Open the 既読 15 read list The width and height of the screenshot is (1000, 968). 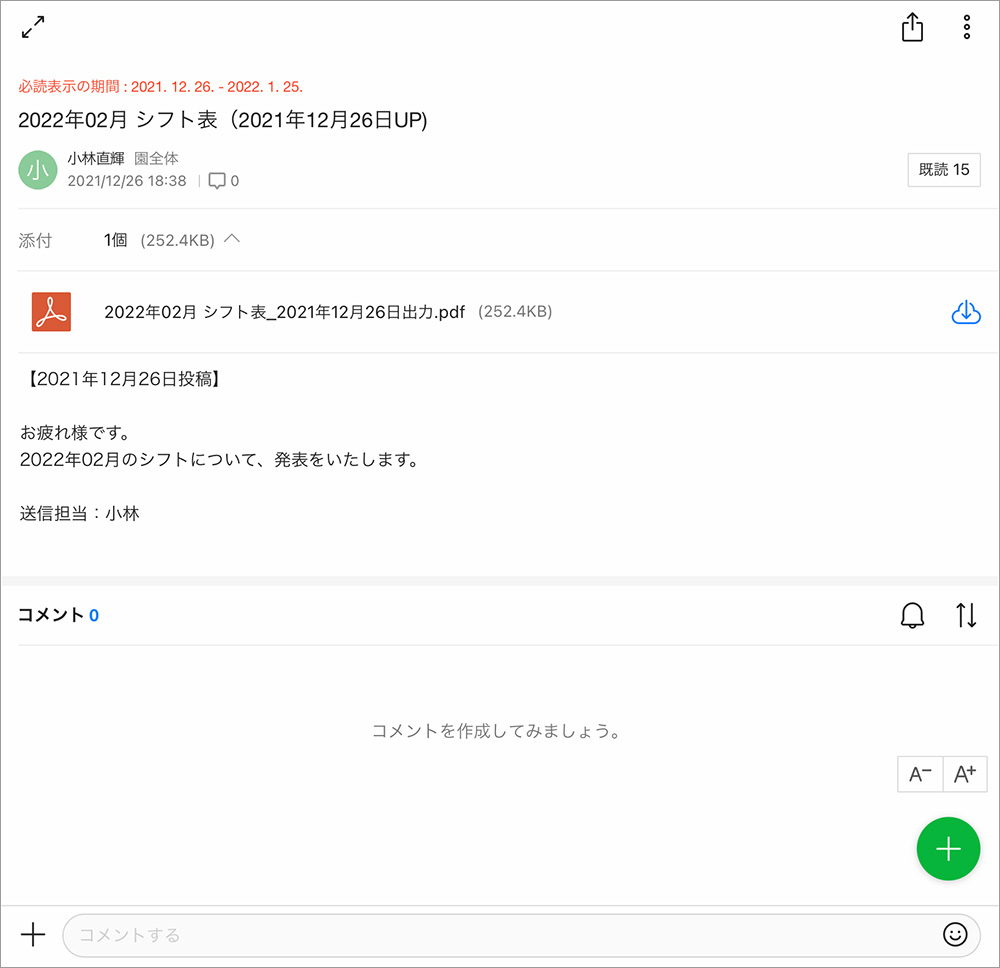(x=943, y=170)
